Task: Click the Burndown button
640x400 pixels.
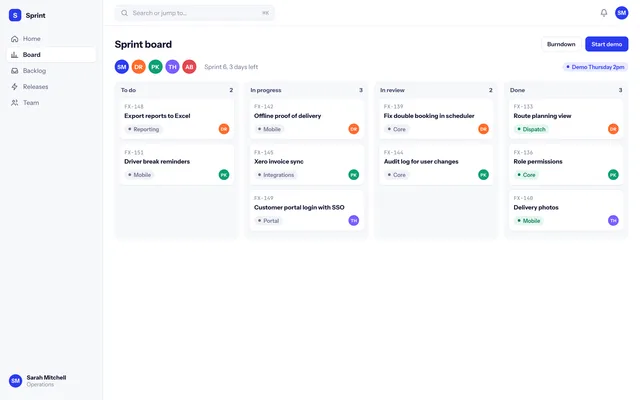Action: tap(561, 44)
